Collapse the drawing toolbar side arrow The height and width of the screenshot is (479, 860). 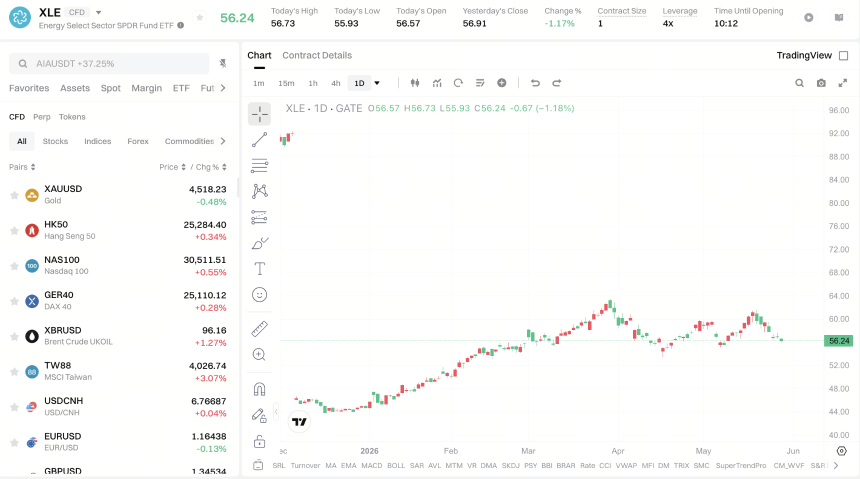click(x=276, y=411)
